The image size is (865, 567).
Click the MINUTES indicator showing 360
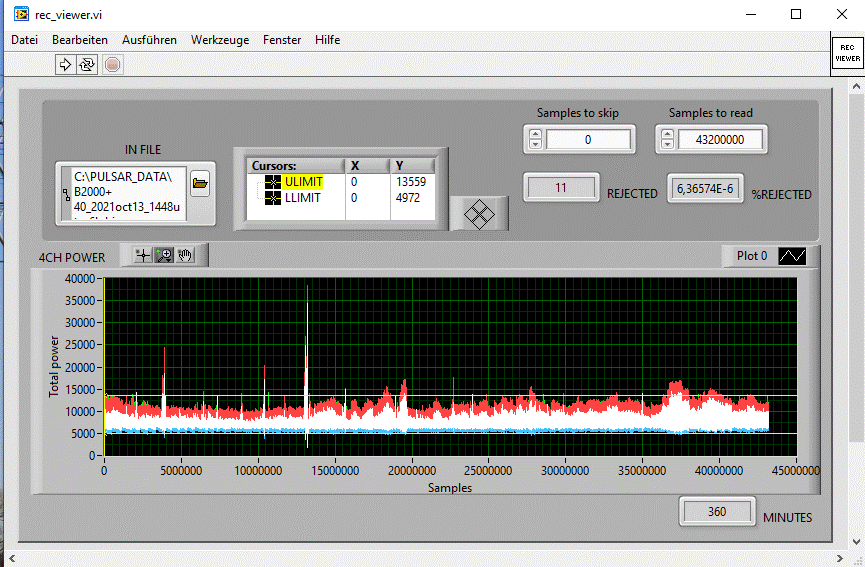717,511
